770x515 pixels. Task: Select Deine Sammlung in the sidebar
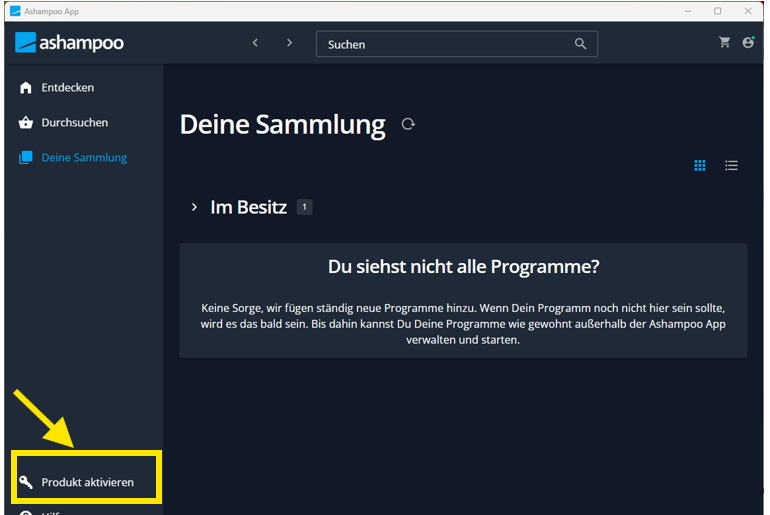point(73,158)
